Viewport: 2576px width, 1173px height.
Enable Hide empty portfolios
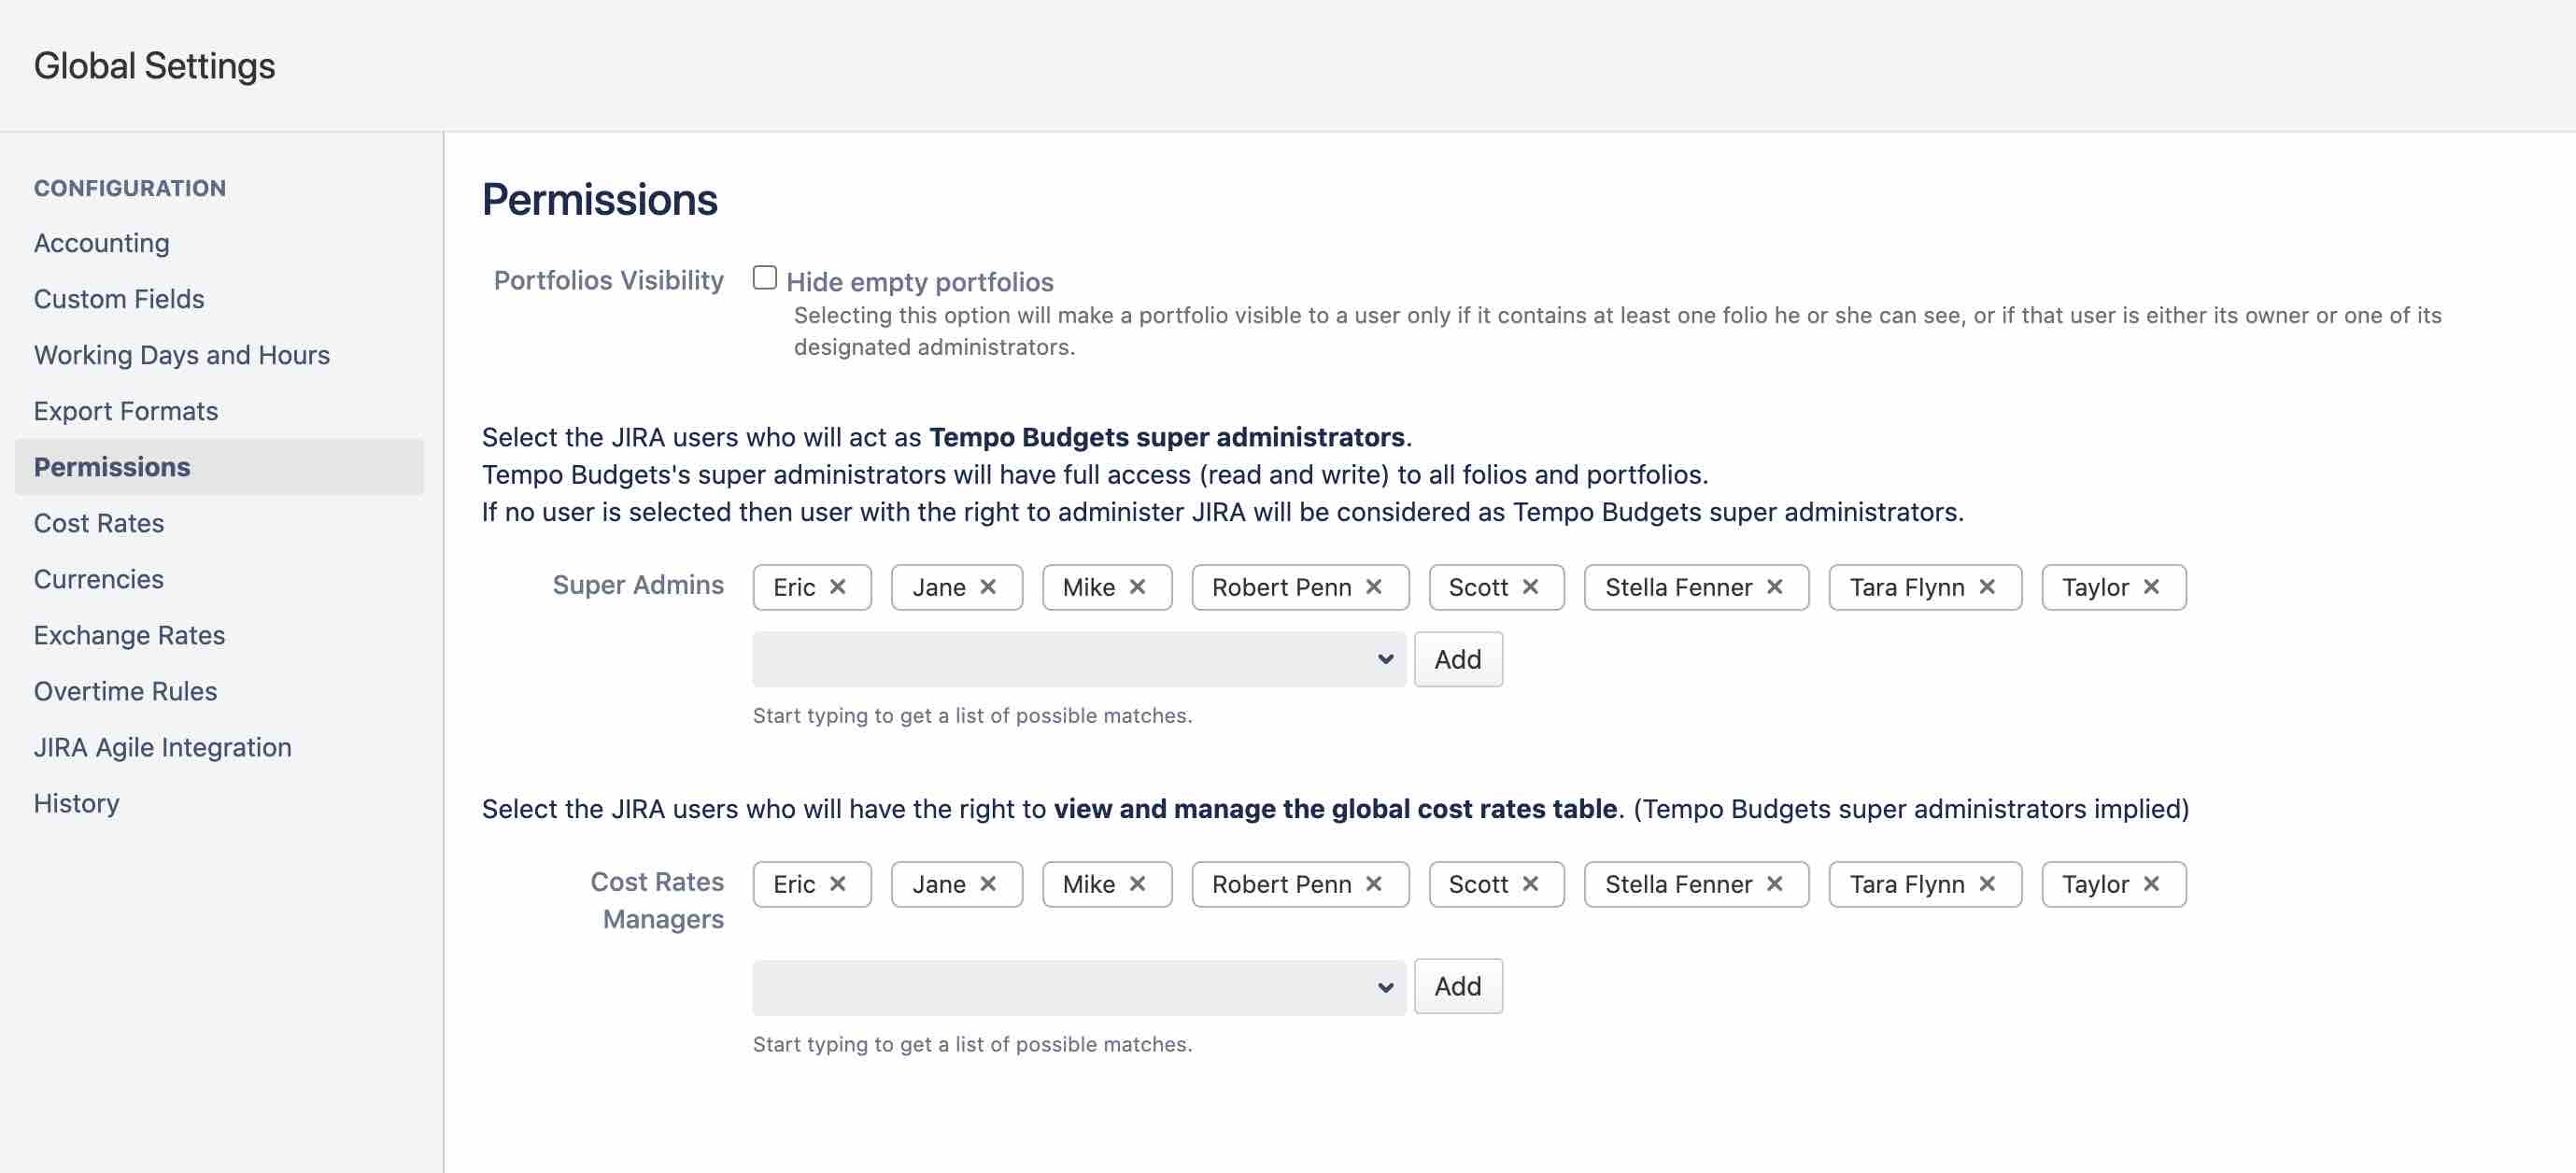tap(764, 278)
